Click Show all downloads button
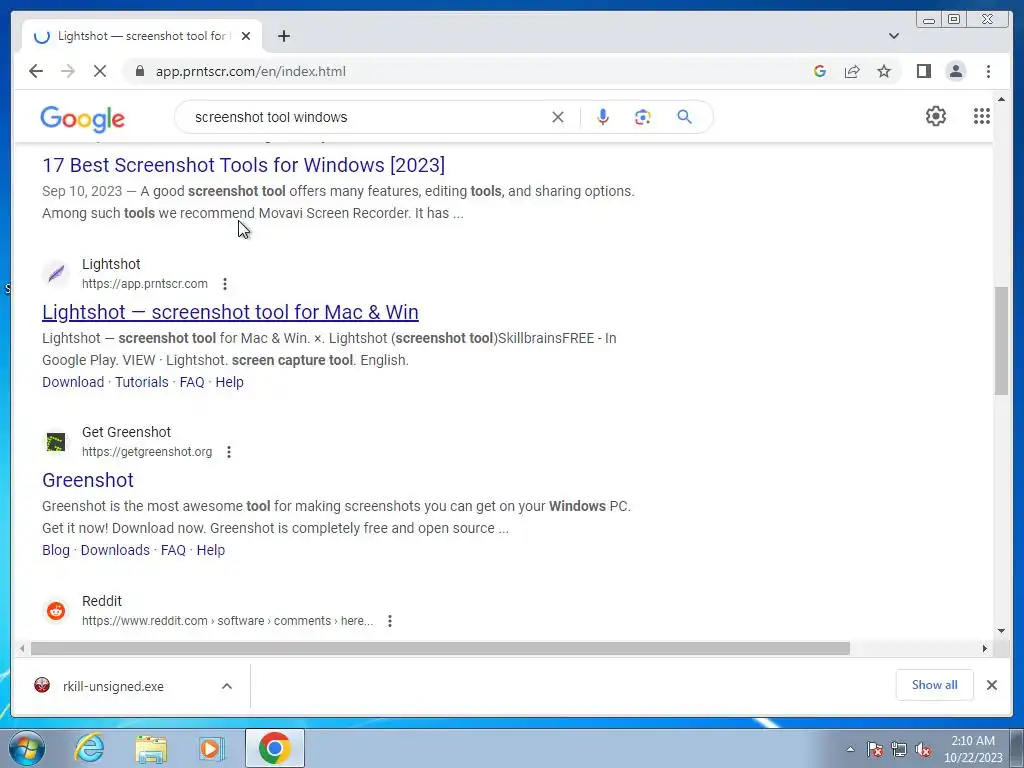The height and width of the screenshot is (768, 1024). coord(934,684)
